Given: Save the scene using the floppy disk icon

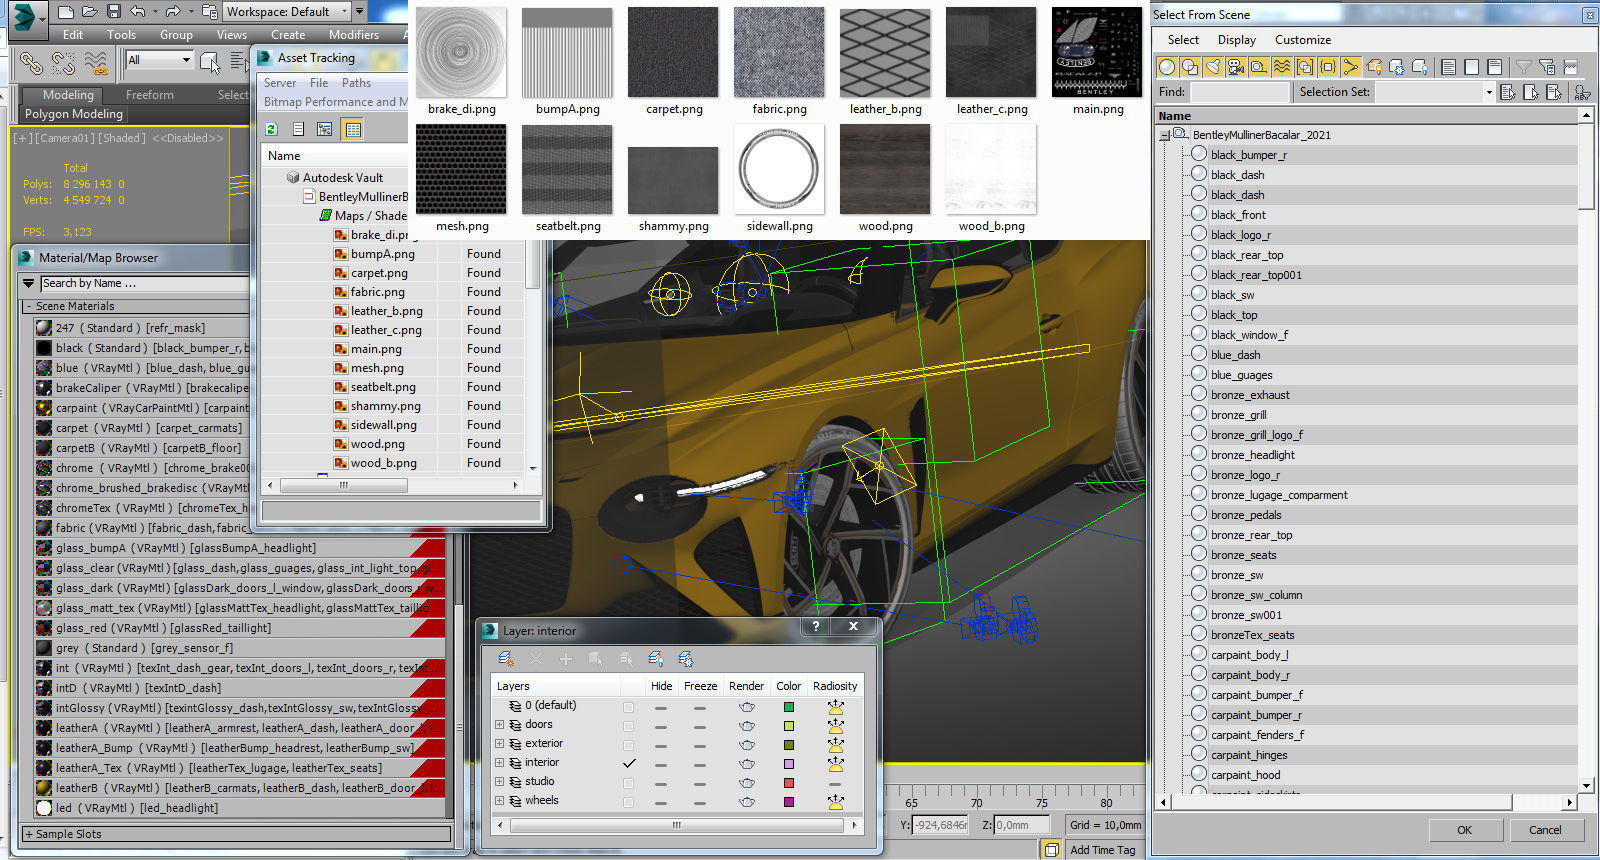Looking at the screenshot, I should click(113, 12).
